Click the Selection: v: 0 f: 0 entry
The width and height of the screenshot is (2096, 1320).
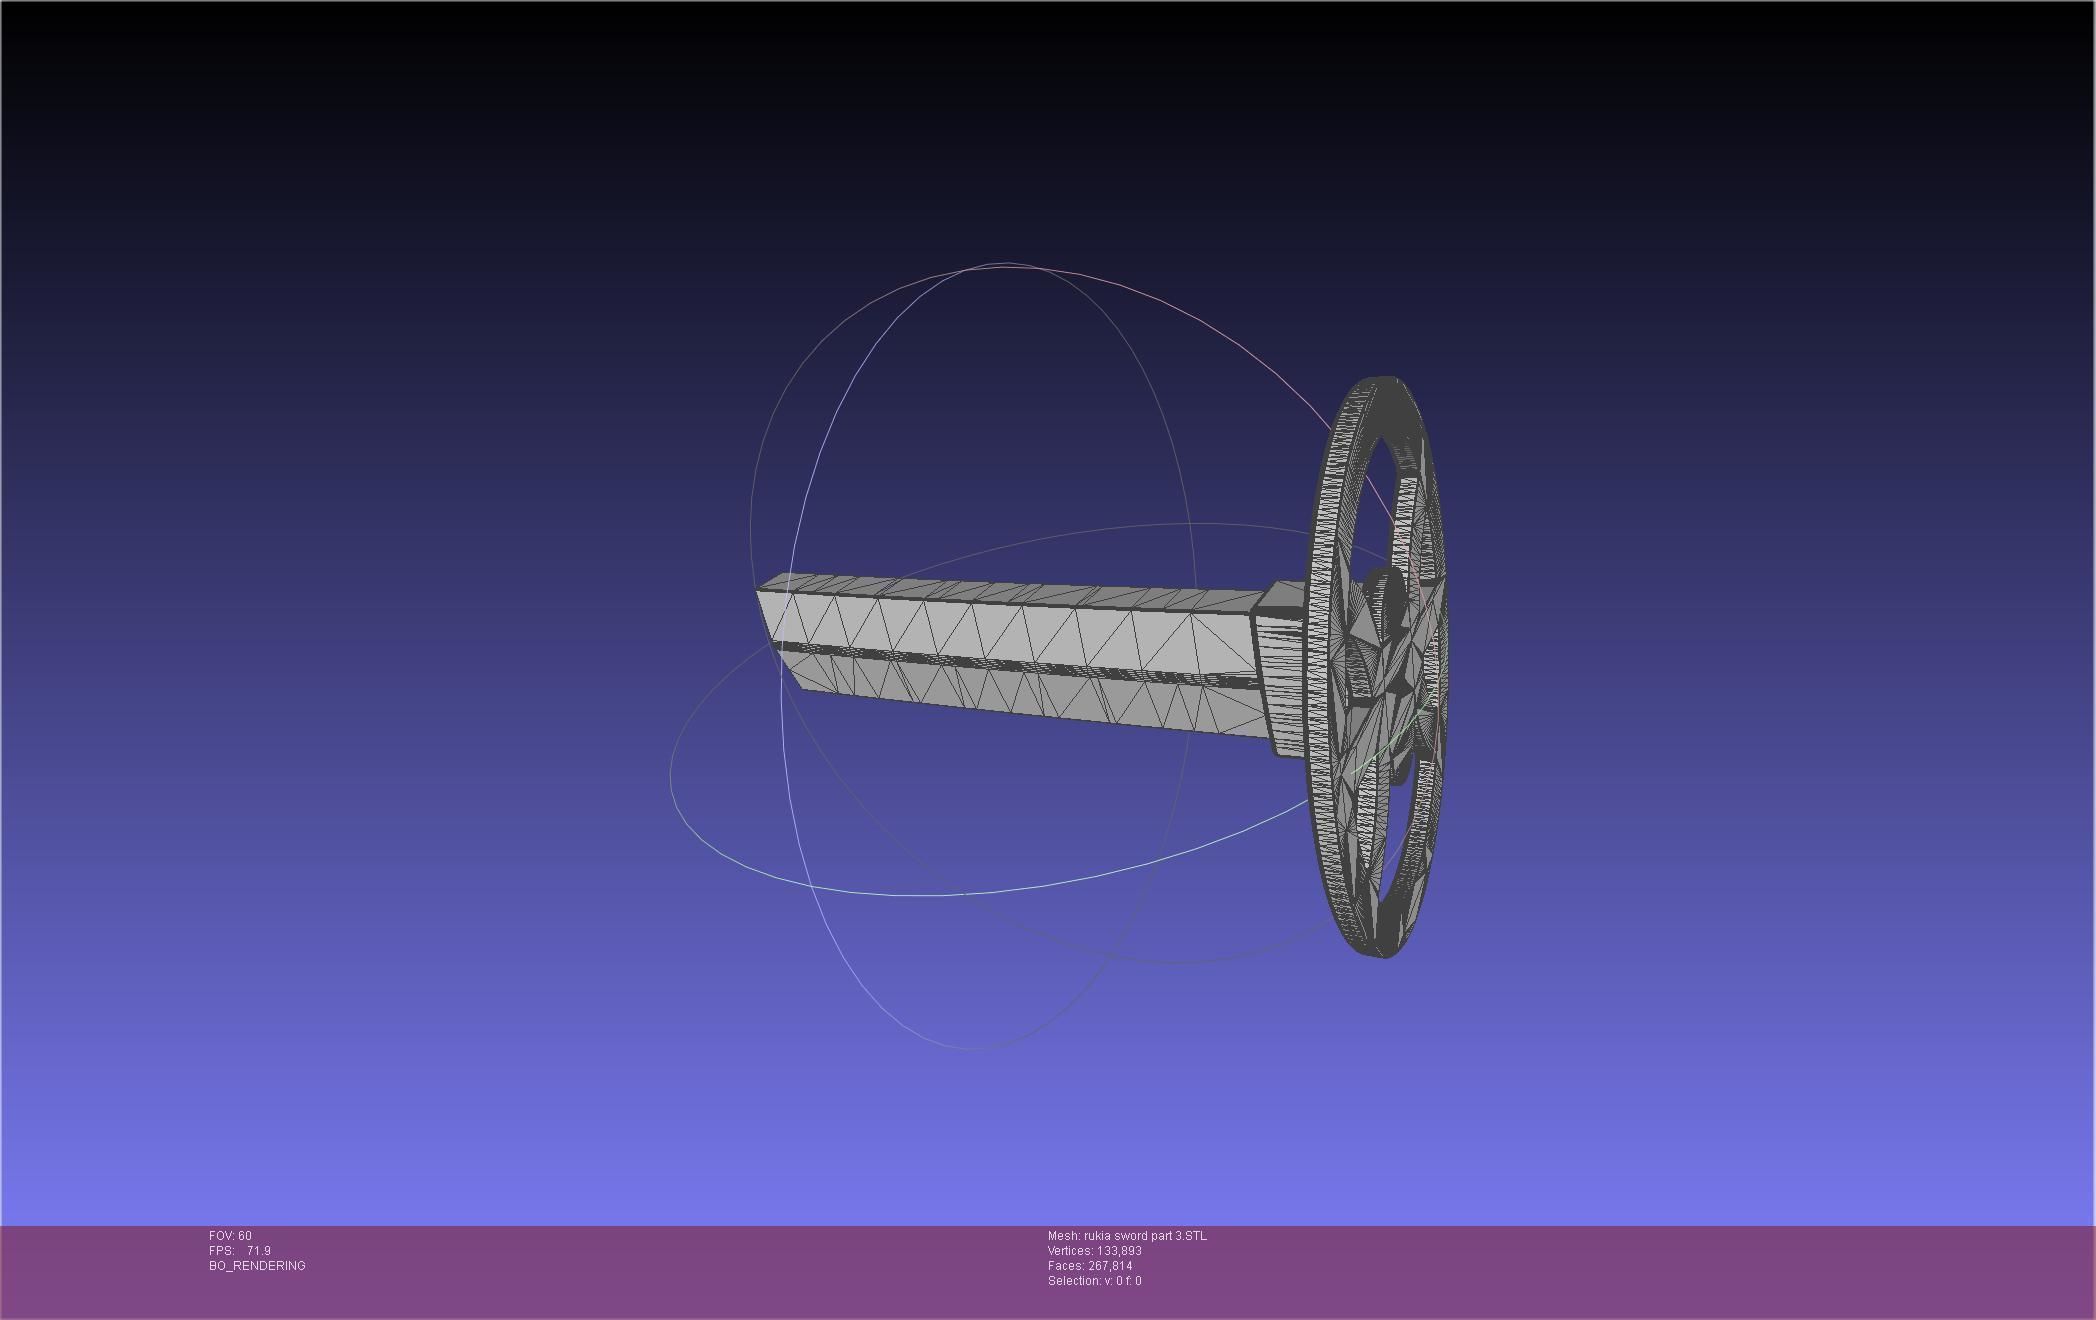click(1095, 1281)
